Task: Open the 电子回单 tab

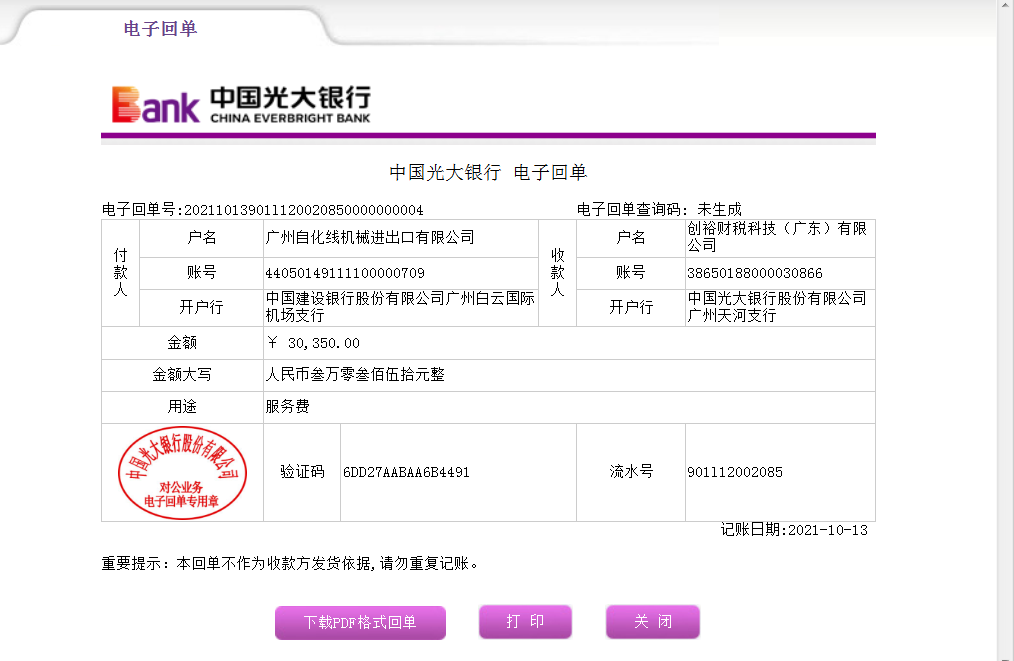Action: [x=160, y=28]
